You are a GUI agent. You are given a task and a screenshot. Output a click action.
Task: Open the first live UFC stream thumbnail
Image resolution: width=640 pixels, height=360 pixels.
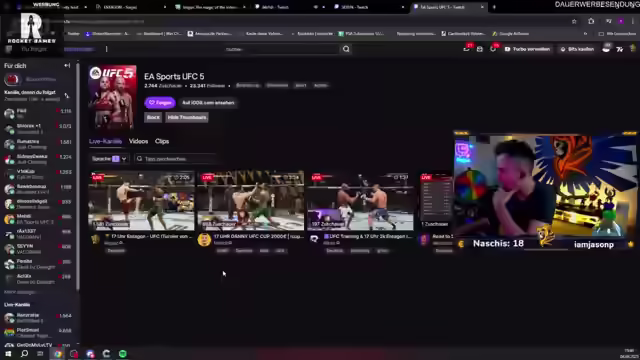pos(142,201)
